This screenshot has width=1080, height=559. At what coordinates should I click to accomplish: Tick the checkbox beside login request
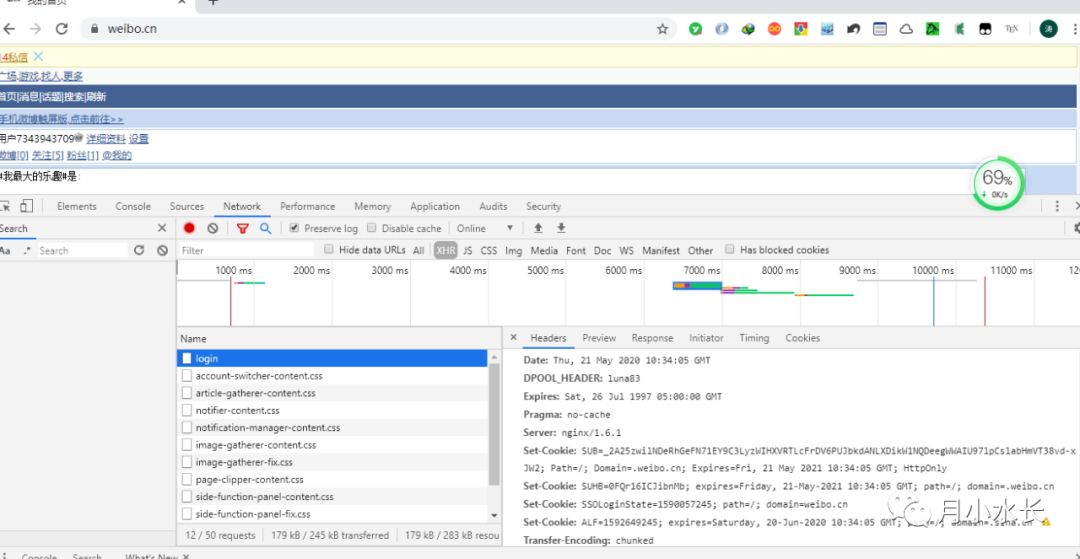186,359
